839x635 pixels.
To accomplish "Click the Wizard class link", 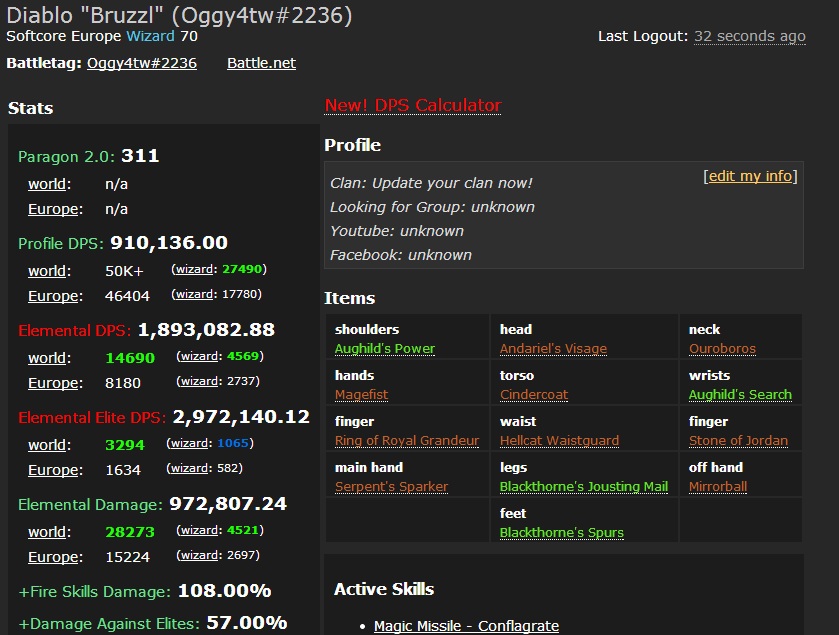I will [150, 36].
